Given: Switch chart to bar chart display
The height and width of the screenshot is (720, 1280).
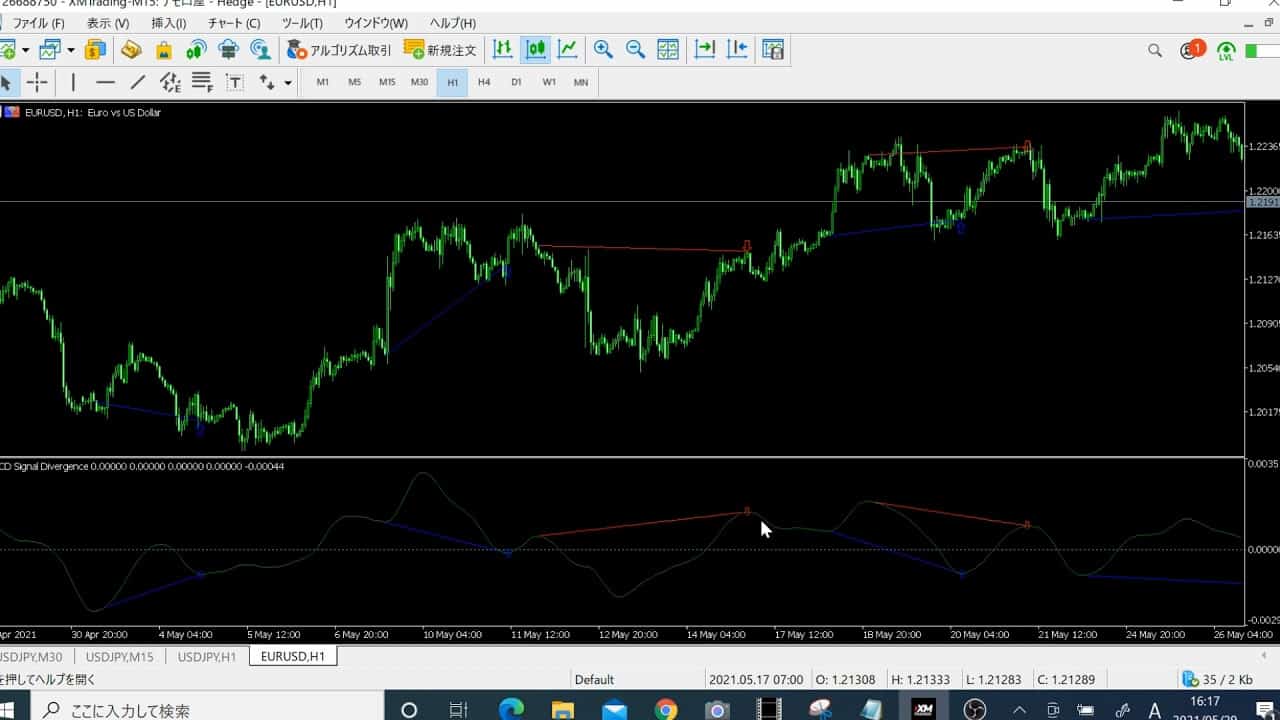Looking at the screenshot, I should (x=503, y=49).
